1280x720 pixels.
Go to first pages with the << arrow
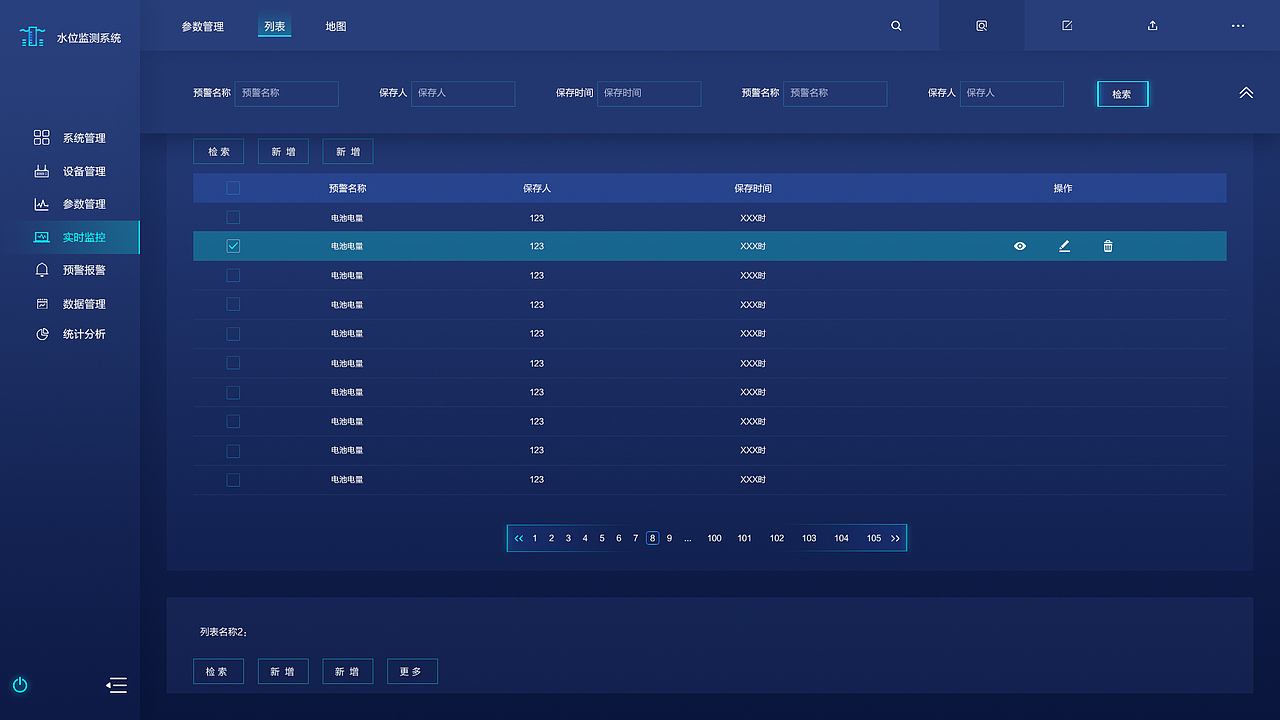click(x=518, y=538)
